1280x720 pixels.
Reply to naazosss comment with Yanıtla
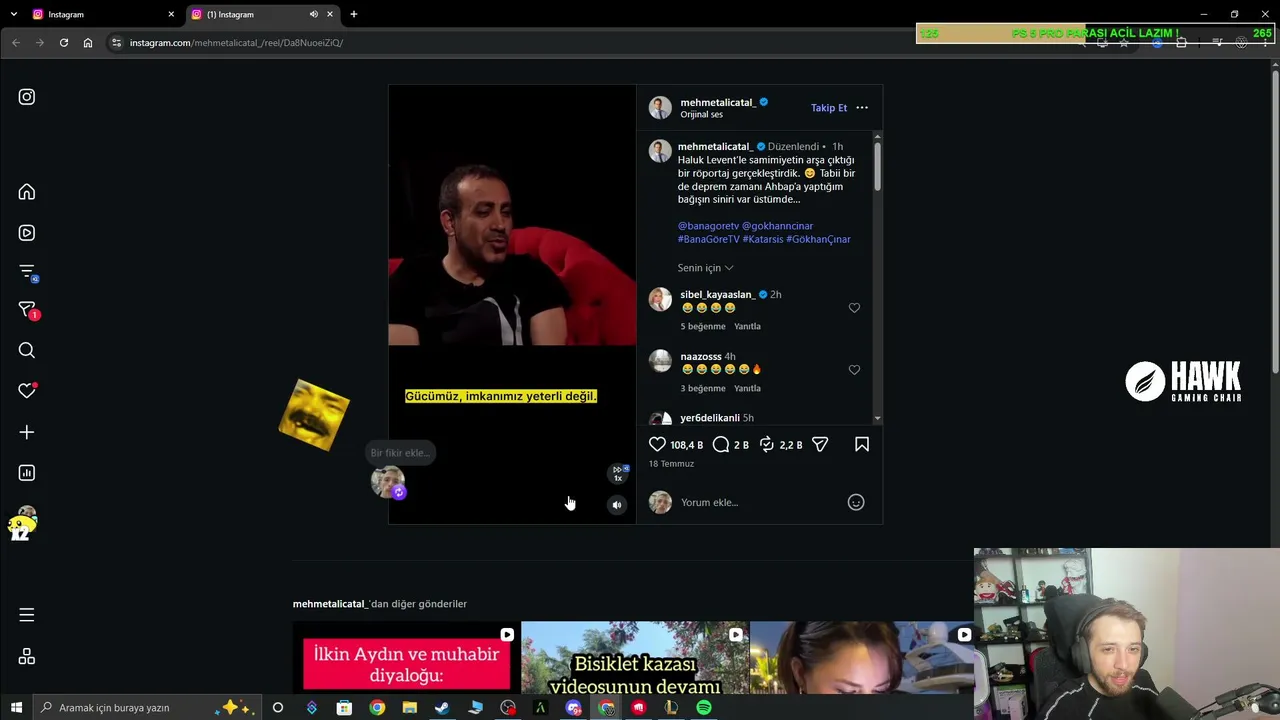pos(747,388)
